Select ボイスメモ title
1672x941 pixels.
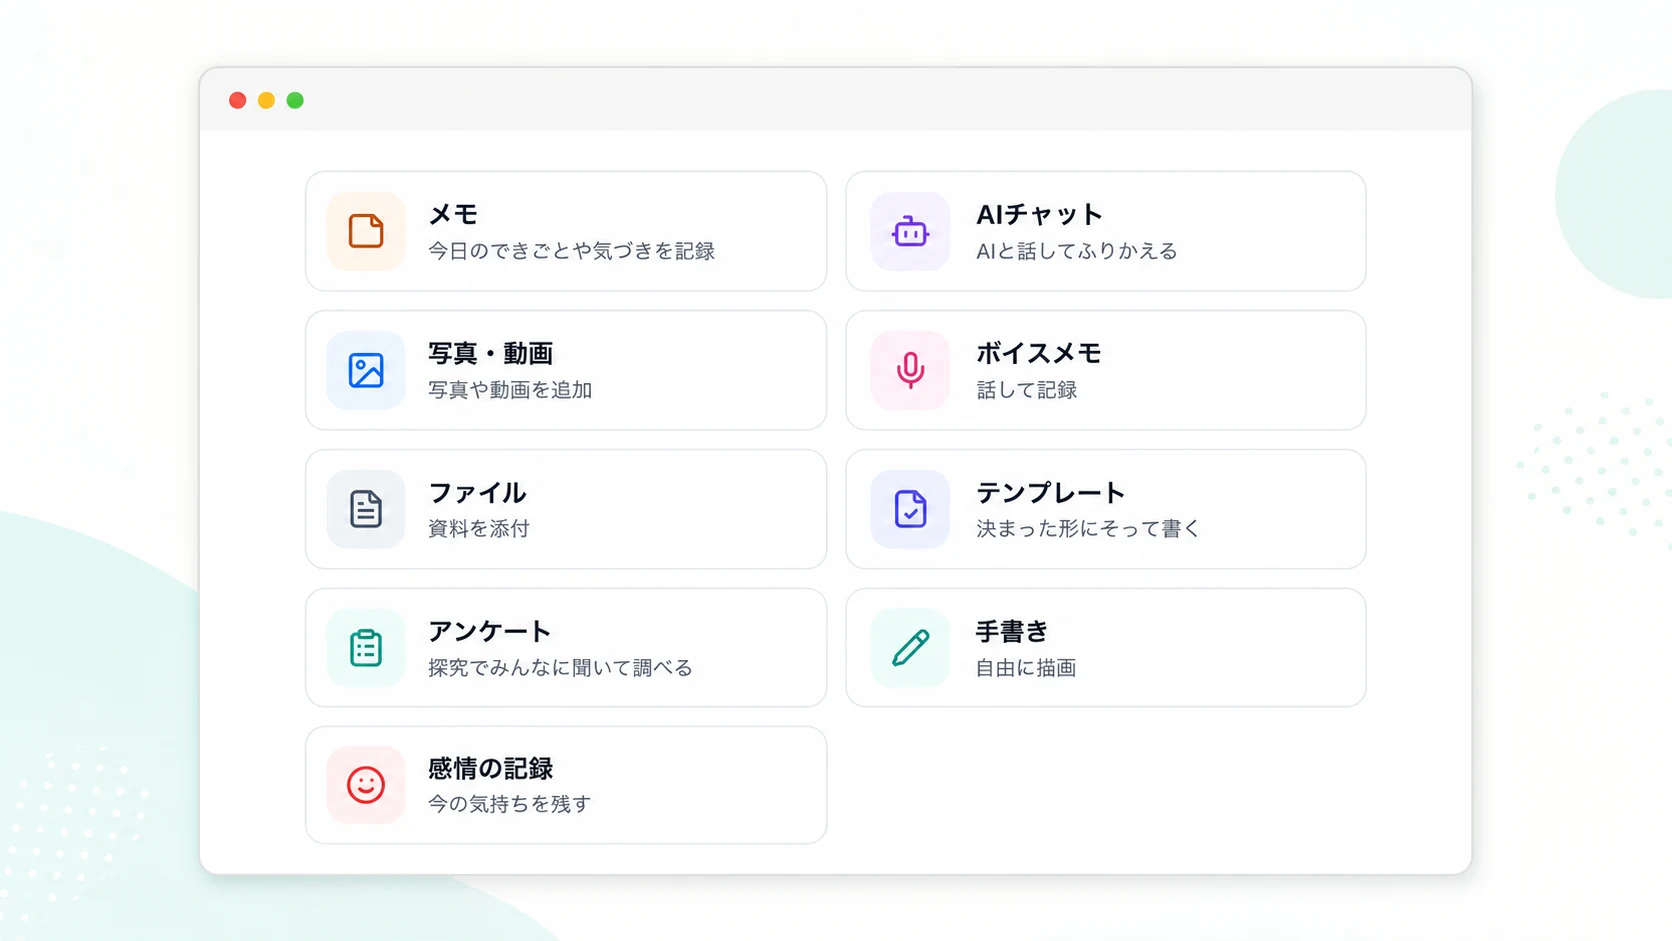1038,353
